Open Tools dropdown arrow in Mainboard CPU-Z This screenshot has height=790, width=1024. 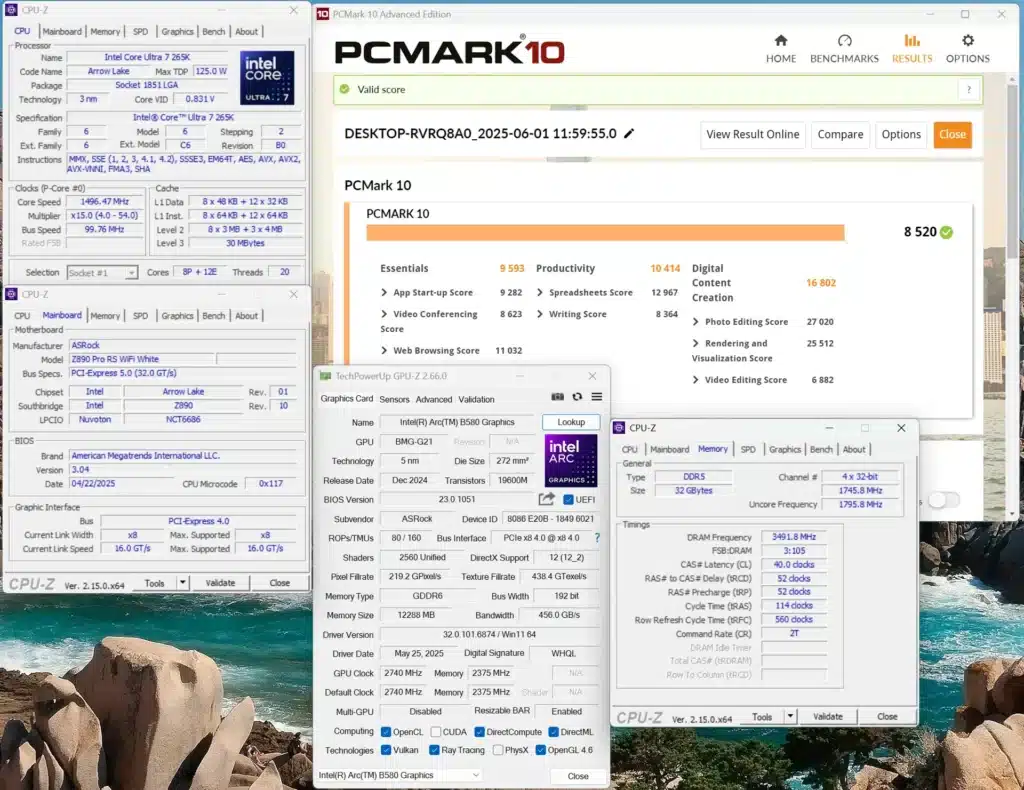[x=183, y=583]
